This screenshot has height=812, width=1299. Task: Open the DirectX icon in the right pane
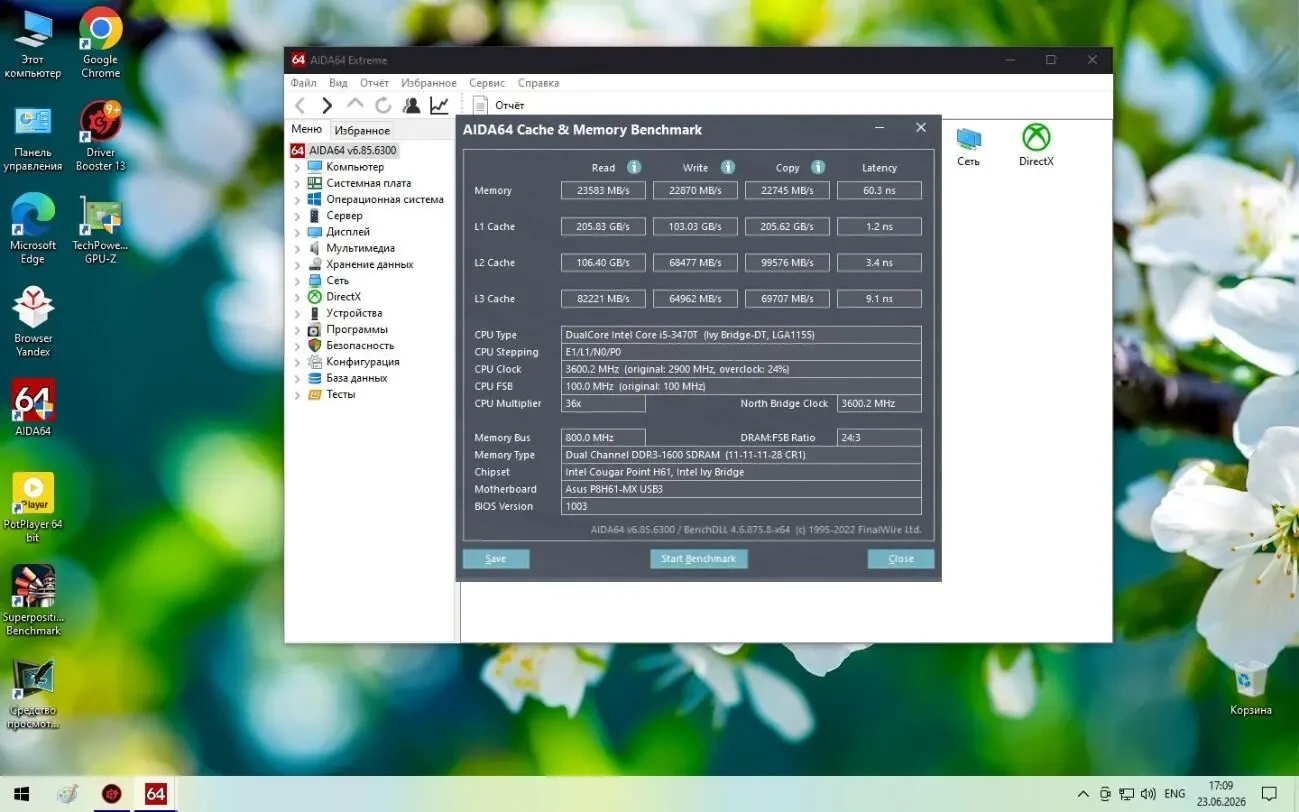(1036, 146)
